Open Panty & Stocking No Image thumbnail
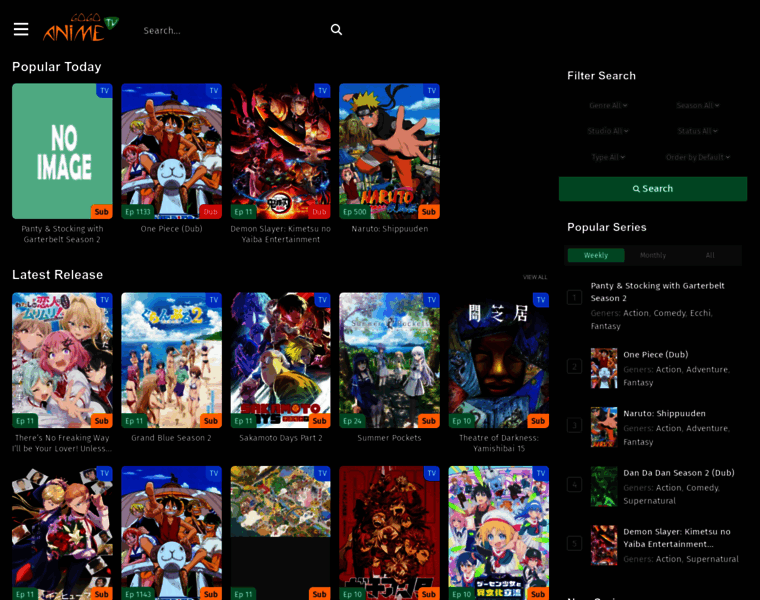The width and height of the screenshot is (760, 600). pos(62,151)
